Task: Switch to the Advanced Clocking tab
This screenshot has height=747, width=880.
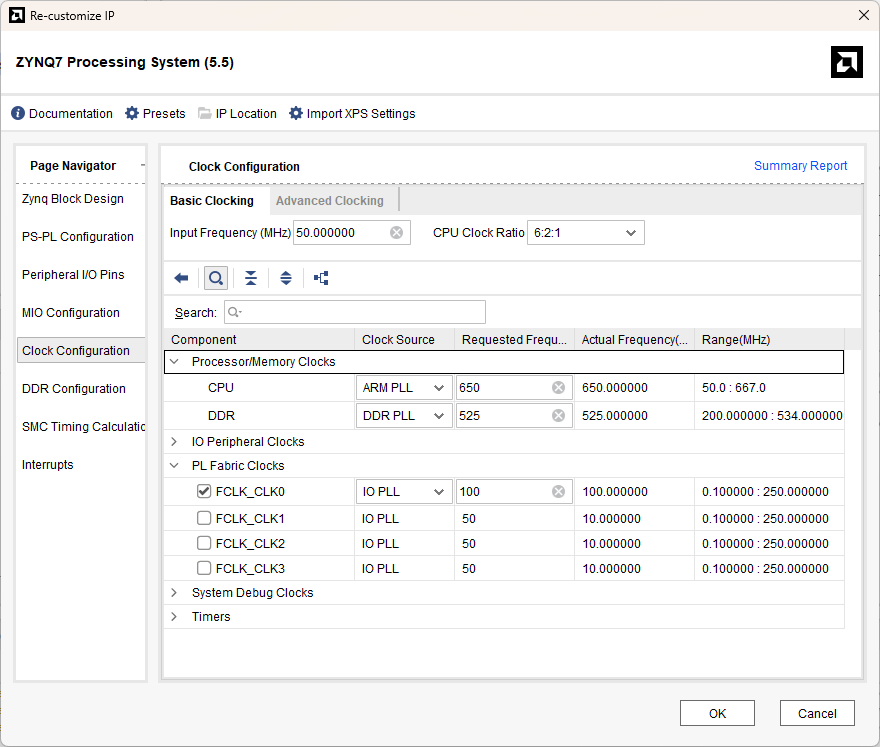Action: (329, 201)
